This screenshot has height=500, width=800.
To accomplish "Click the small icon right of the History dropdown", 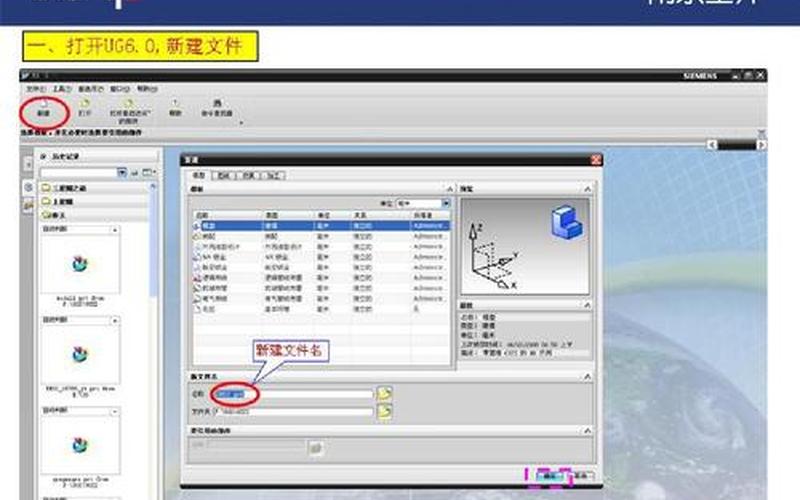I will point(135,173).
